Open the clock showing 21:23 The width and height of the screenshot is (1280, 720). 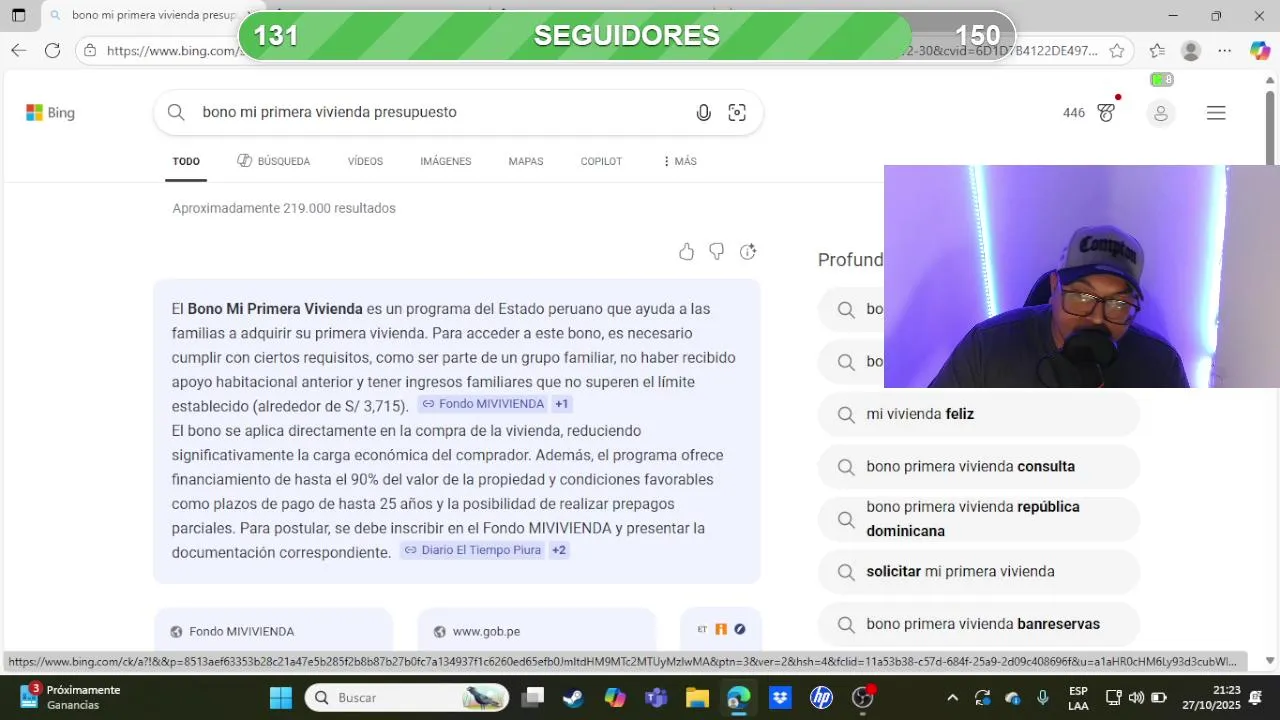1211,697
